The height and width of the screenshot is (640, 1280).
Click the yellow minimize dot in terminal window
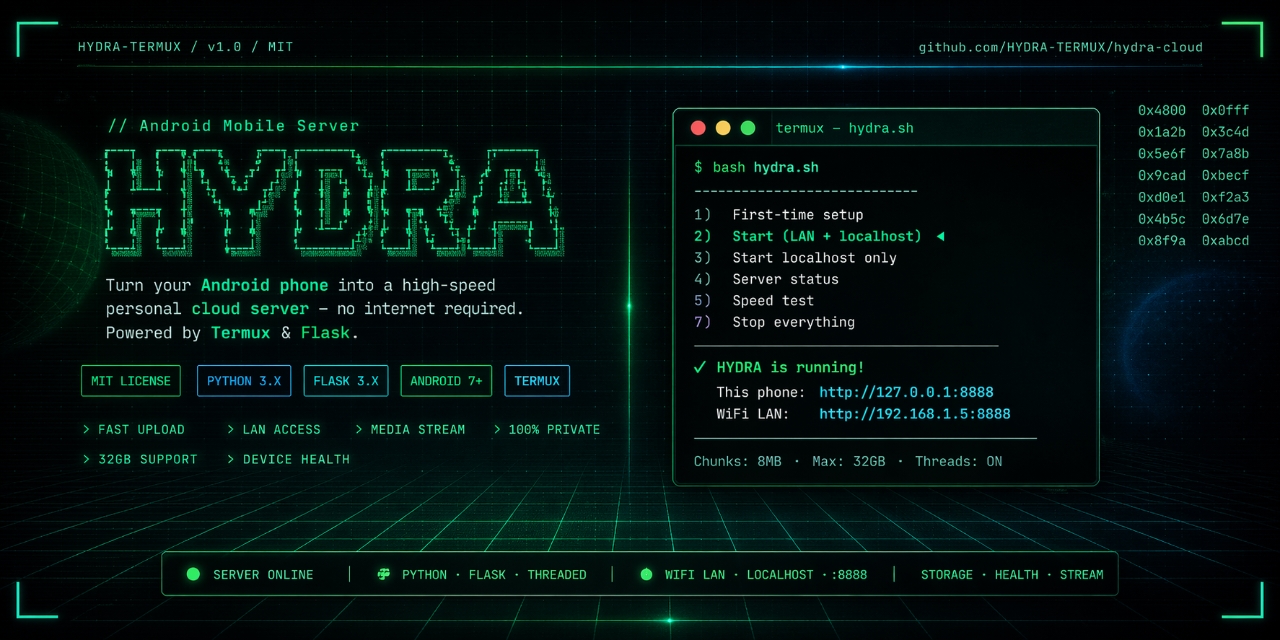point(723,128)
